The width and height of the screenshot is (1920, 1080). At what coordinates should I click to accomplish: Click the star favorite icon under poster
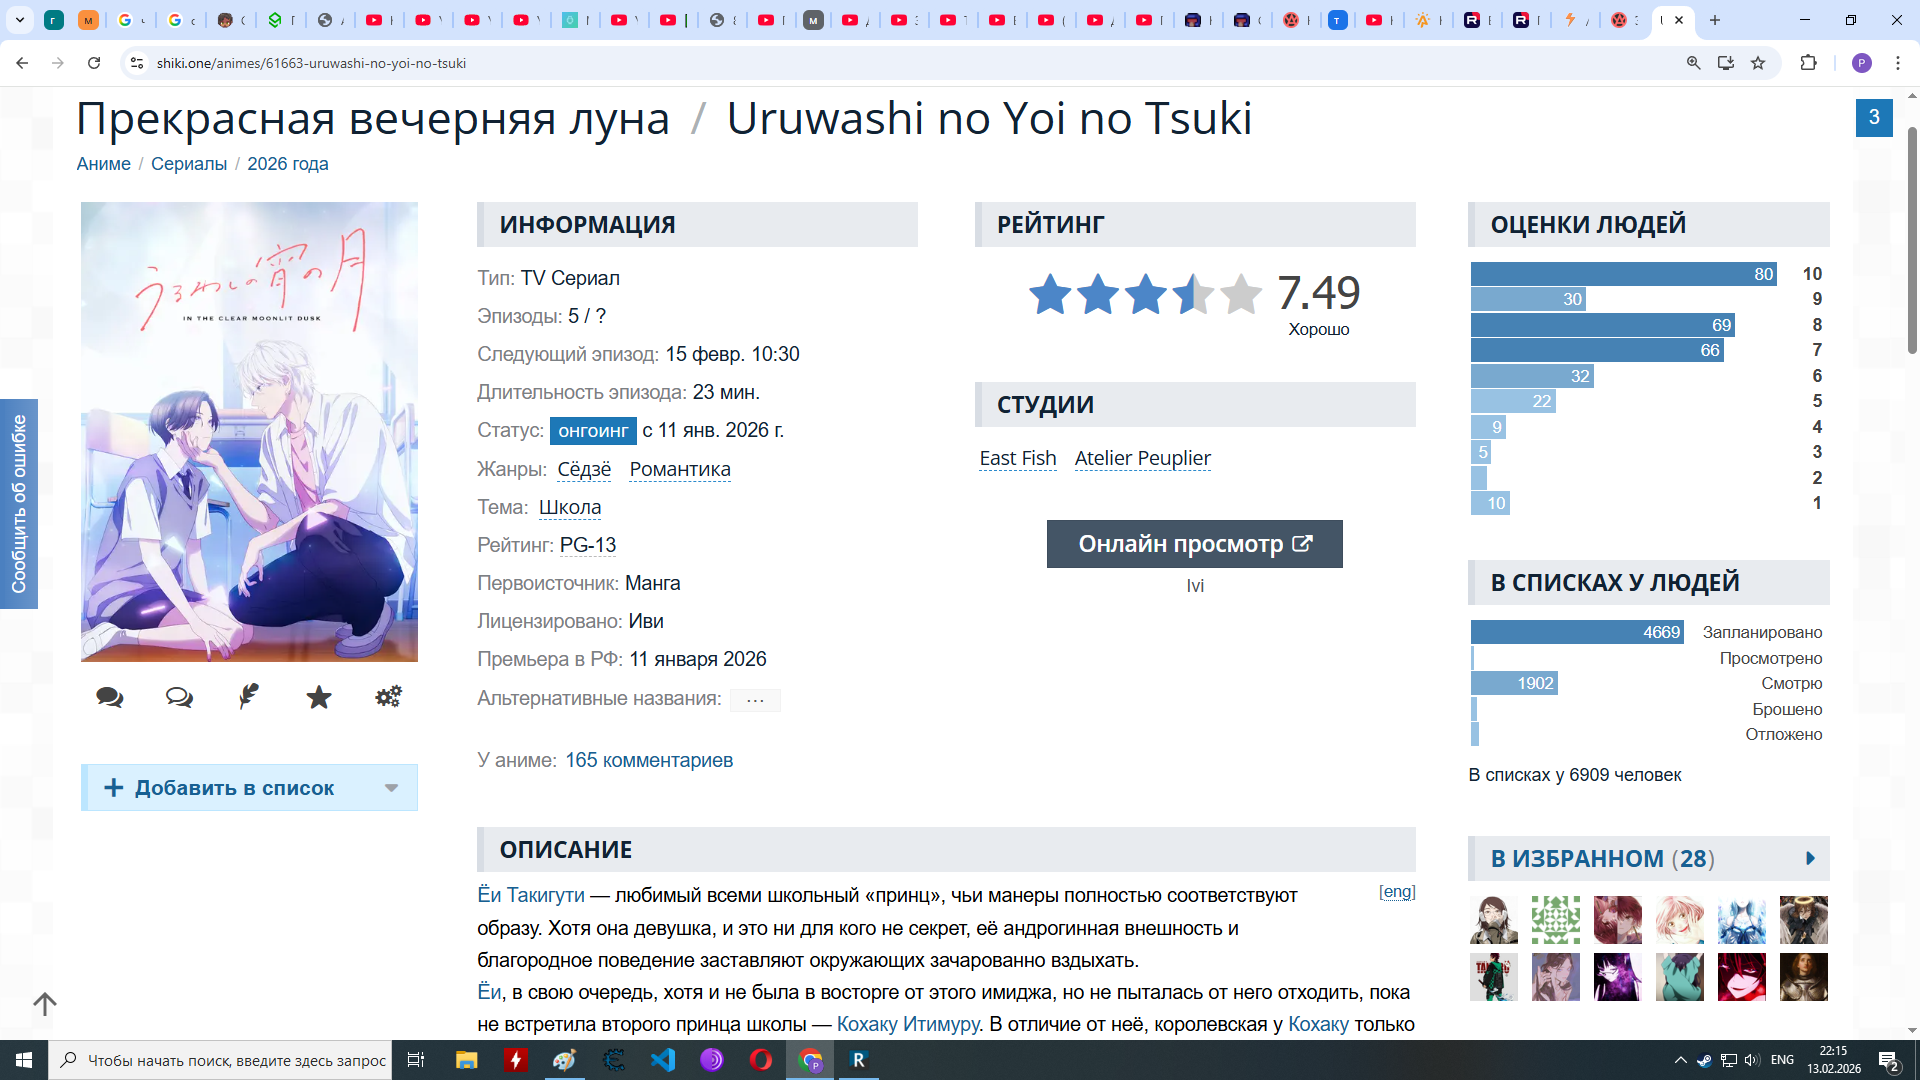point(319,697)
